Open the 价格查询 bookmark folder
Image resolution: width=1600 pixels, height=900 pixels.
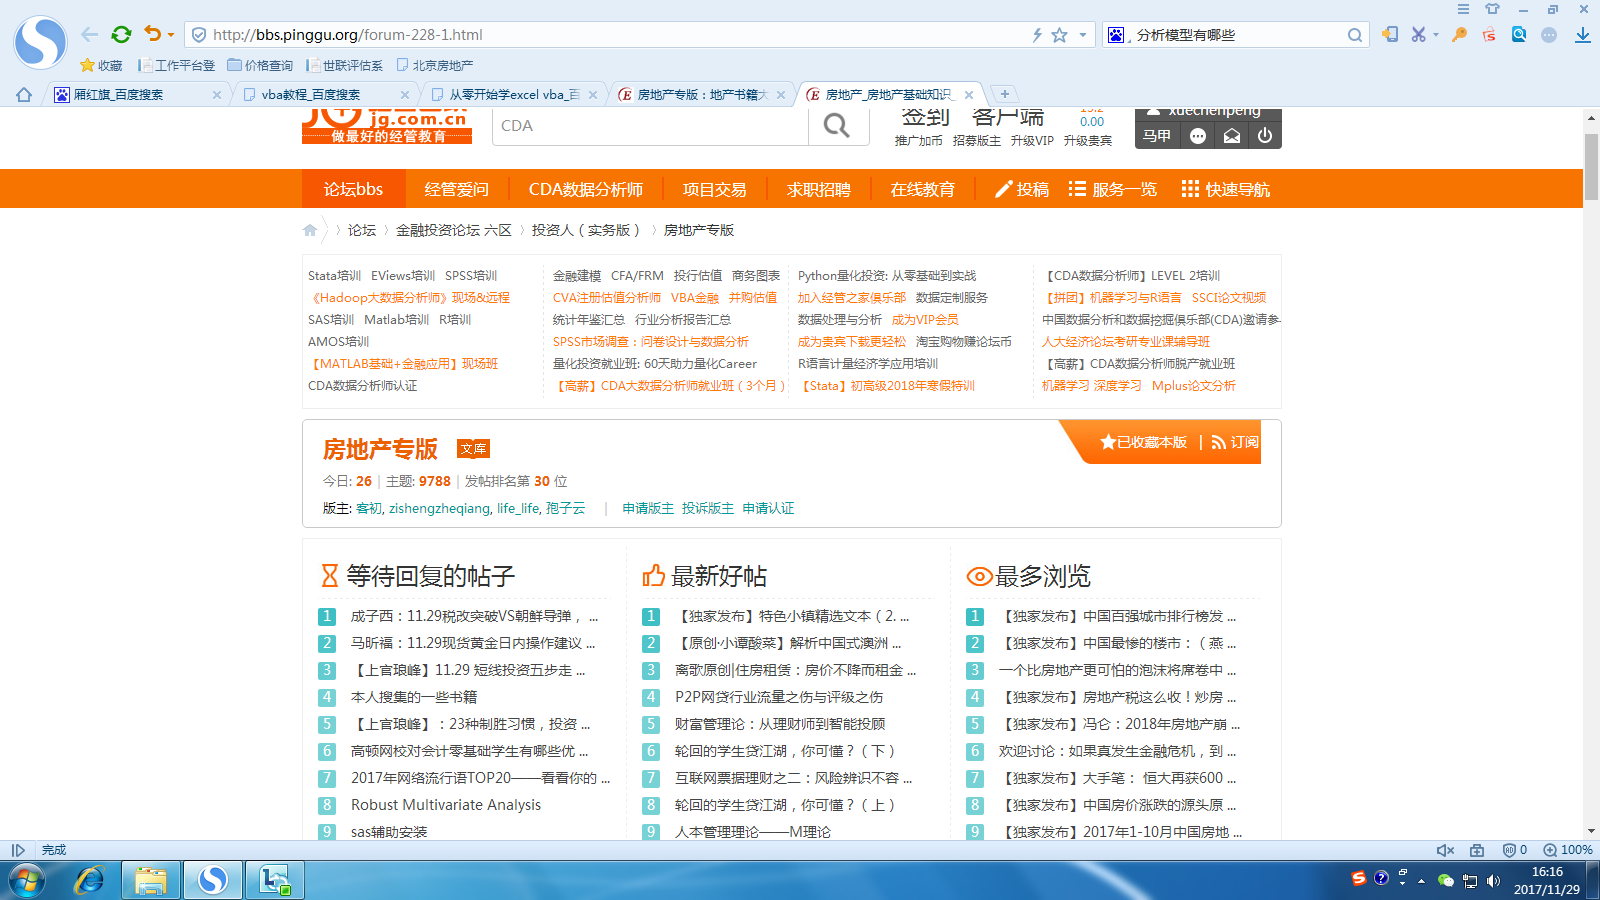(260, 65)
